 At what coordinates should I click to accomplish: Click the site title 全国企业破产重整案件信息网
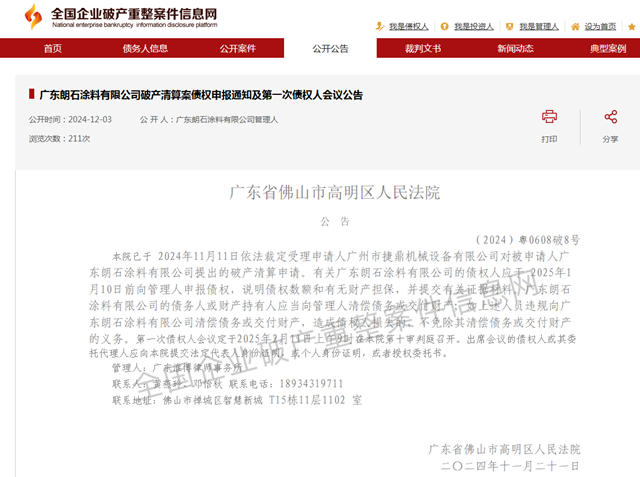pos(134,13)
